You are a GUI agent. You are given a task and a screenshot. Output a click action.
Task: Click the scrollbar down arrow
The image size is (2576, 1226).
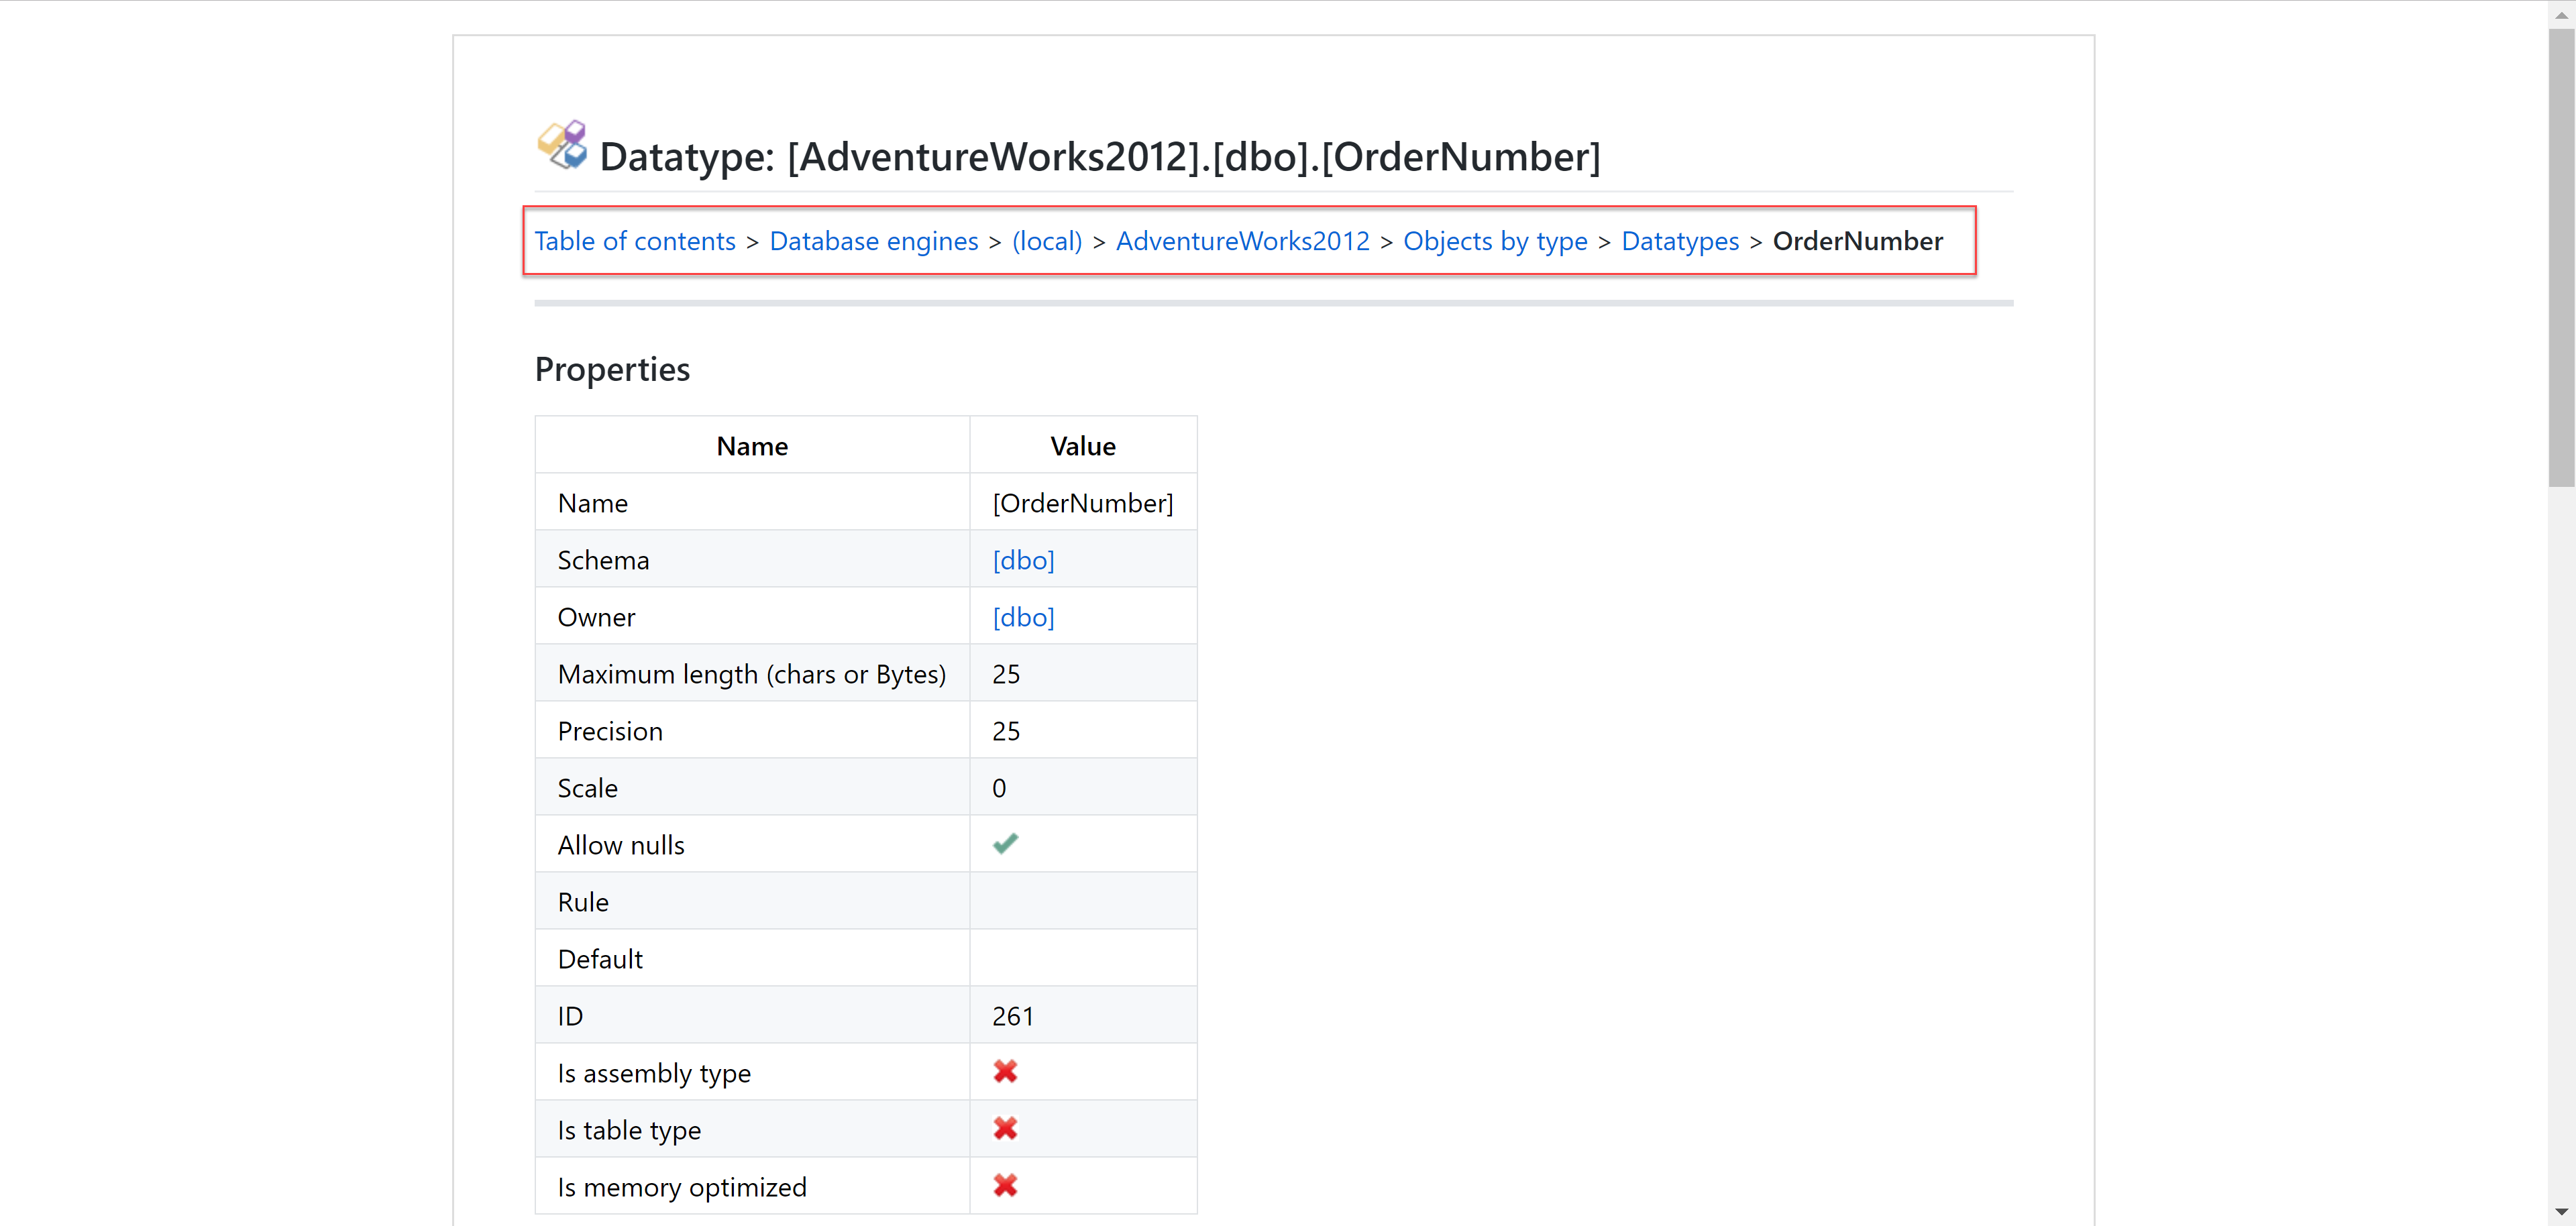coord(2561,1212)
